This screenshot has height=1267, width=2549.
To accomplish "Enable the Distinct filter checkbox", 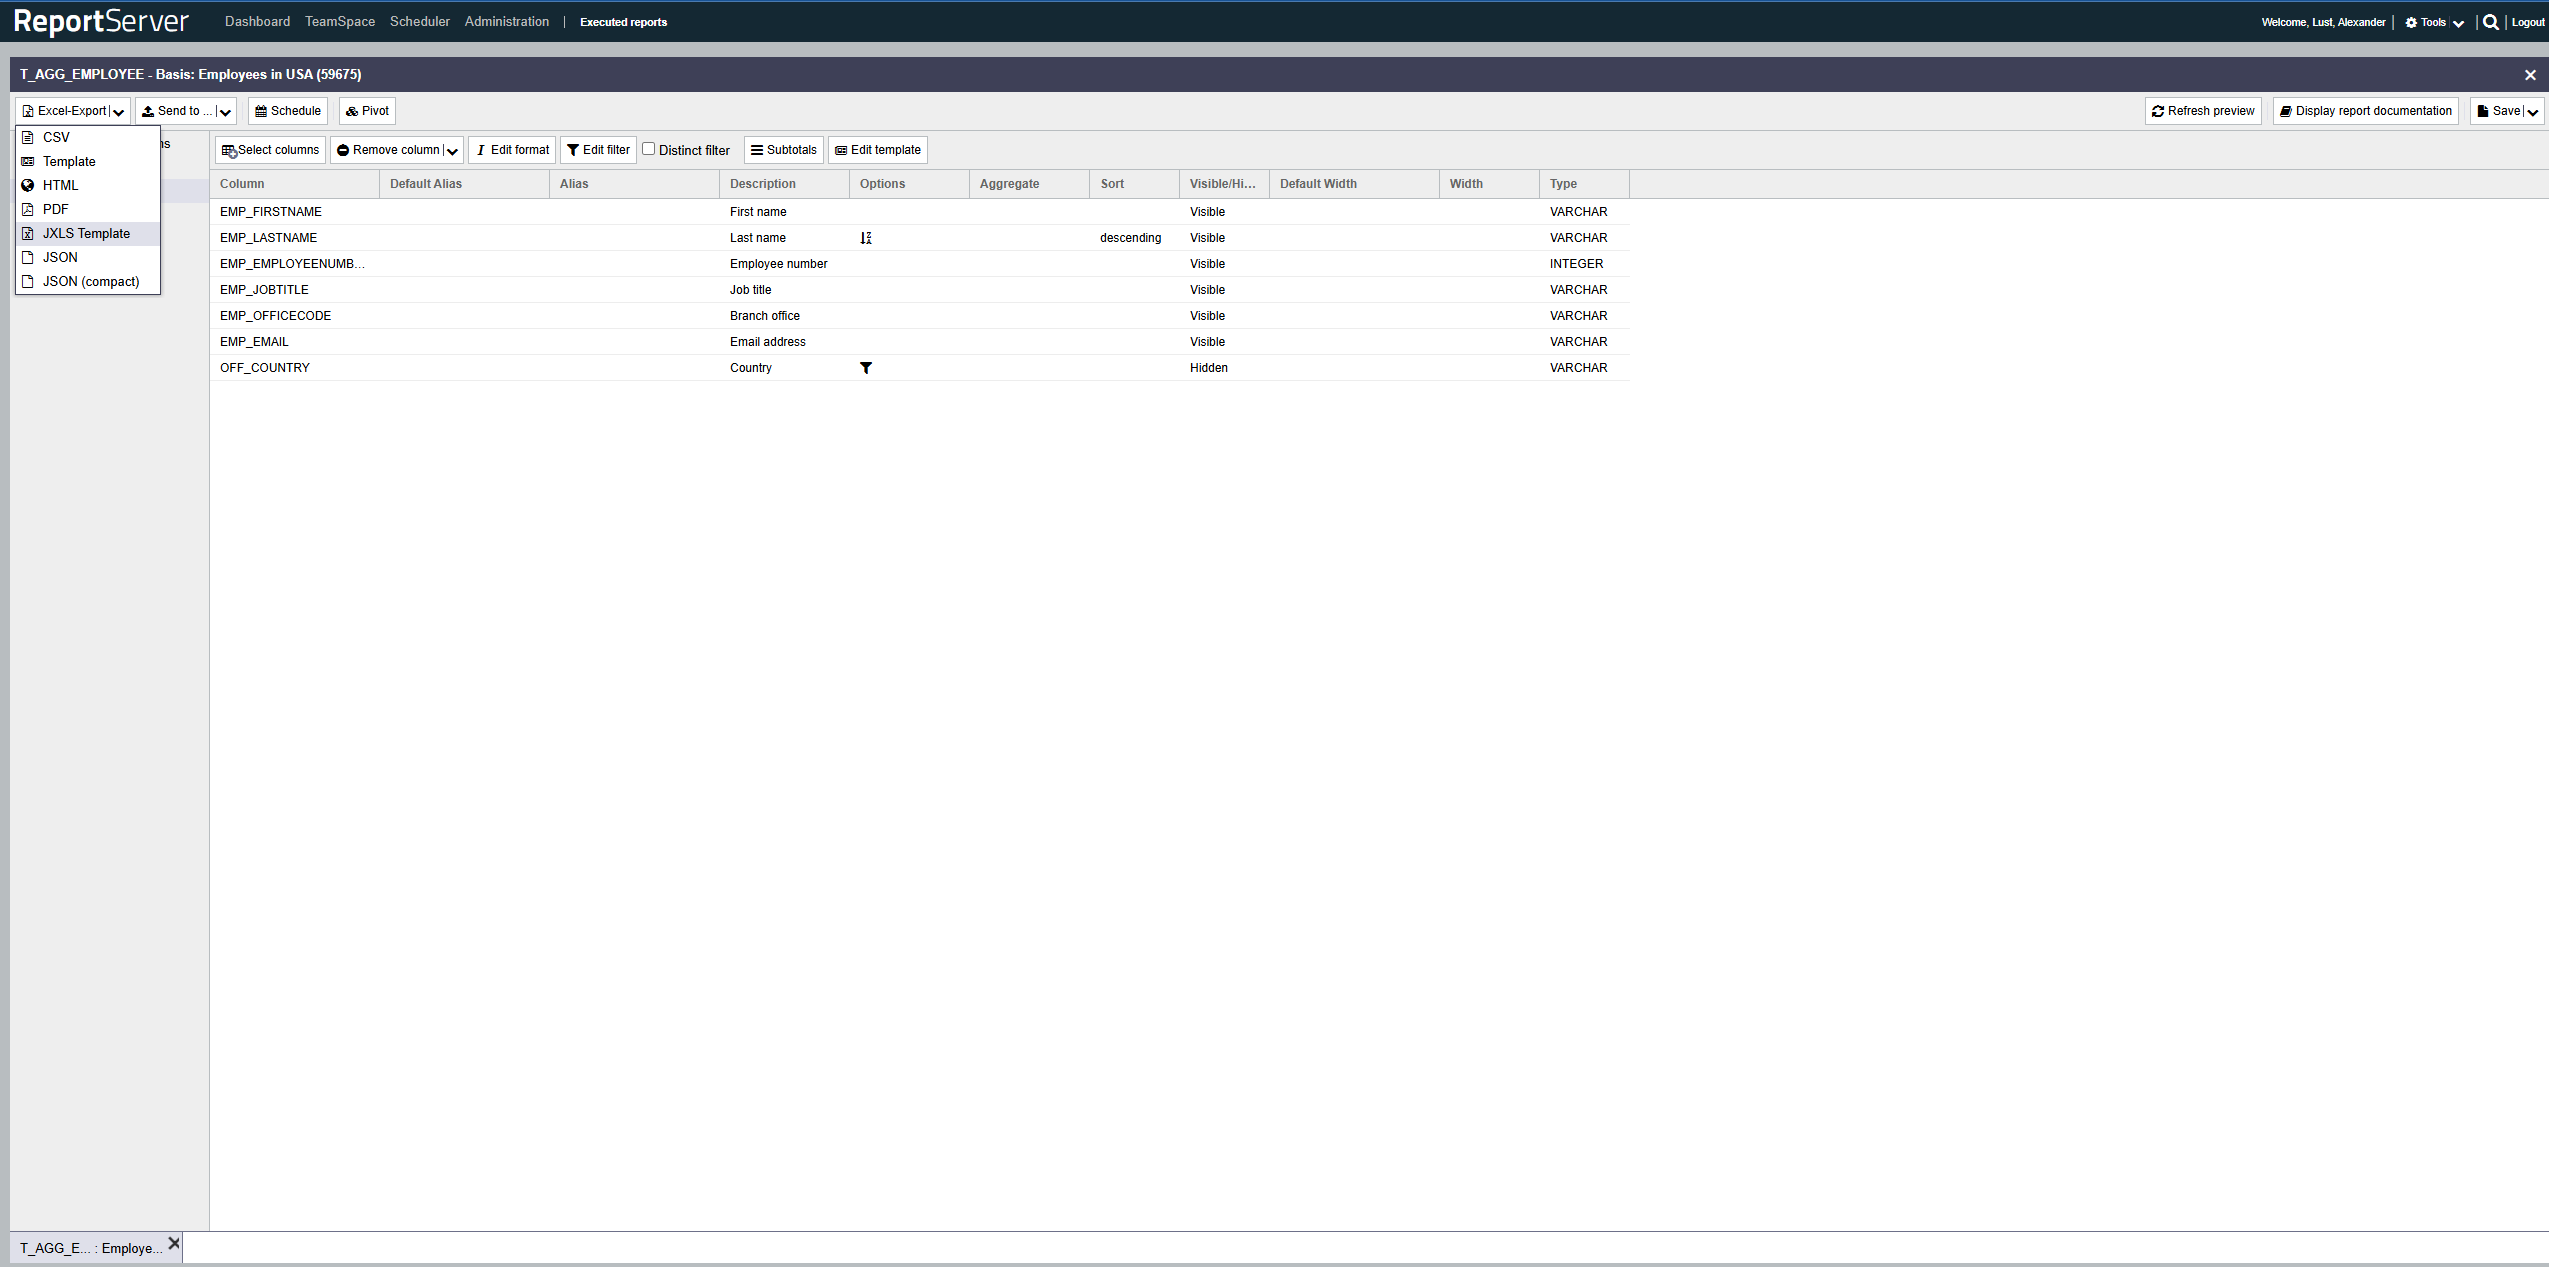I will click(x=649, y=149).
